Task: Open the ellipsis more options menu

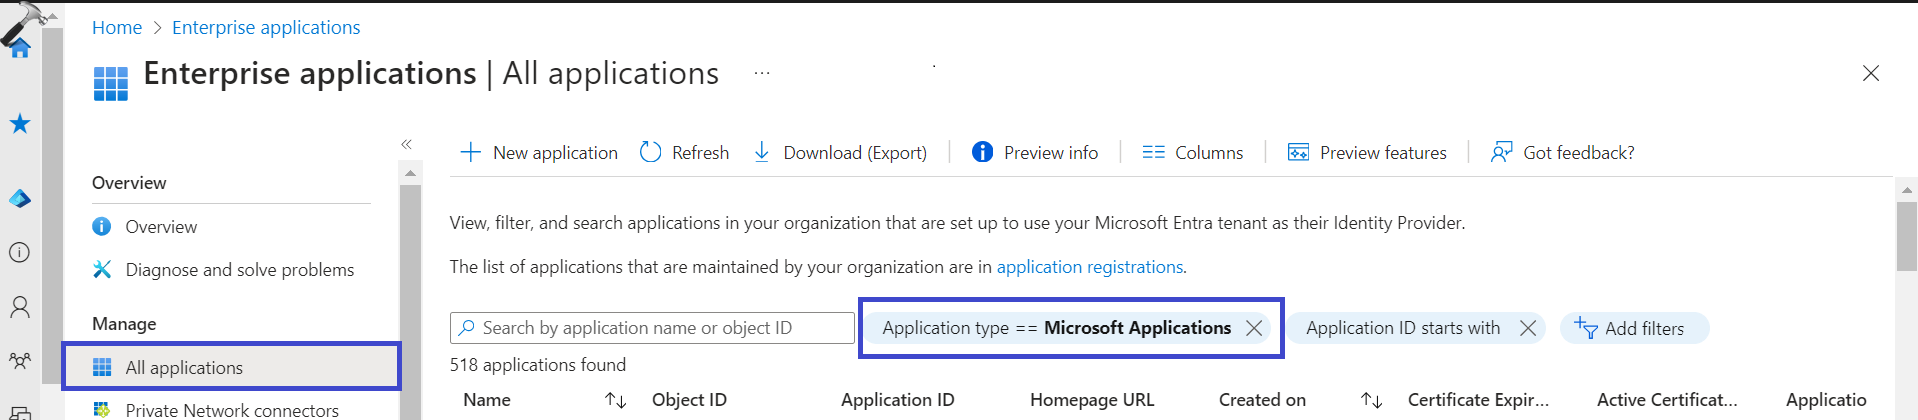Action: pyautogui.click(x=762, y=73)
